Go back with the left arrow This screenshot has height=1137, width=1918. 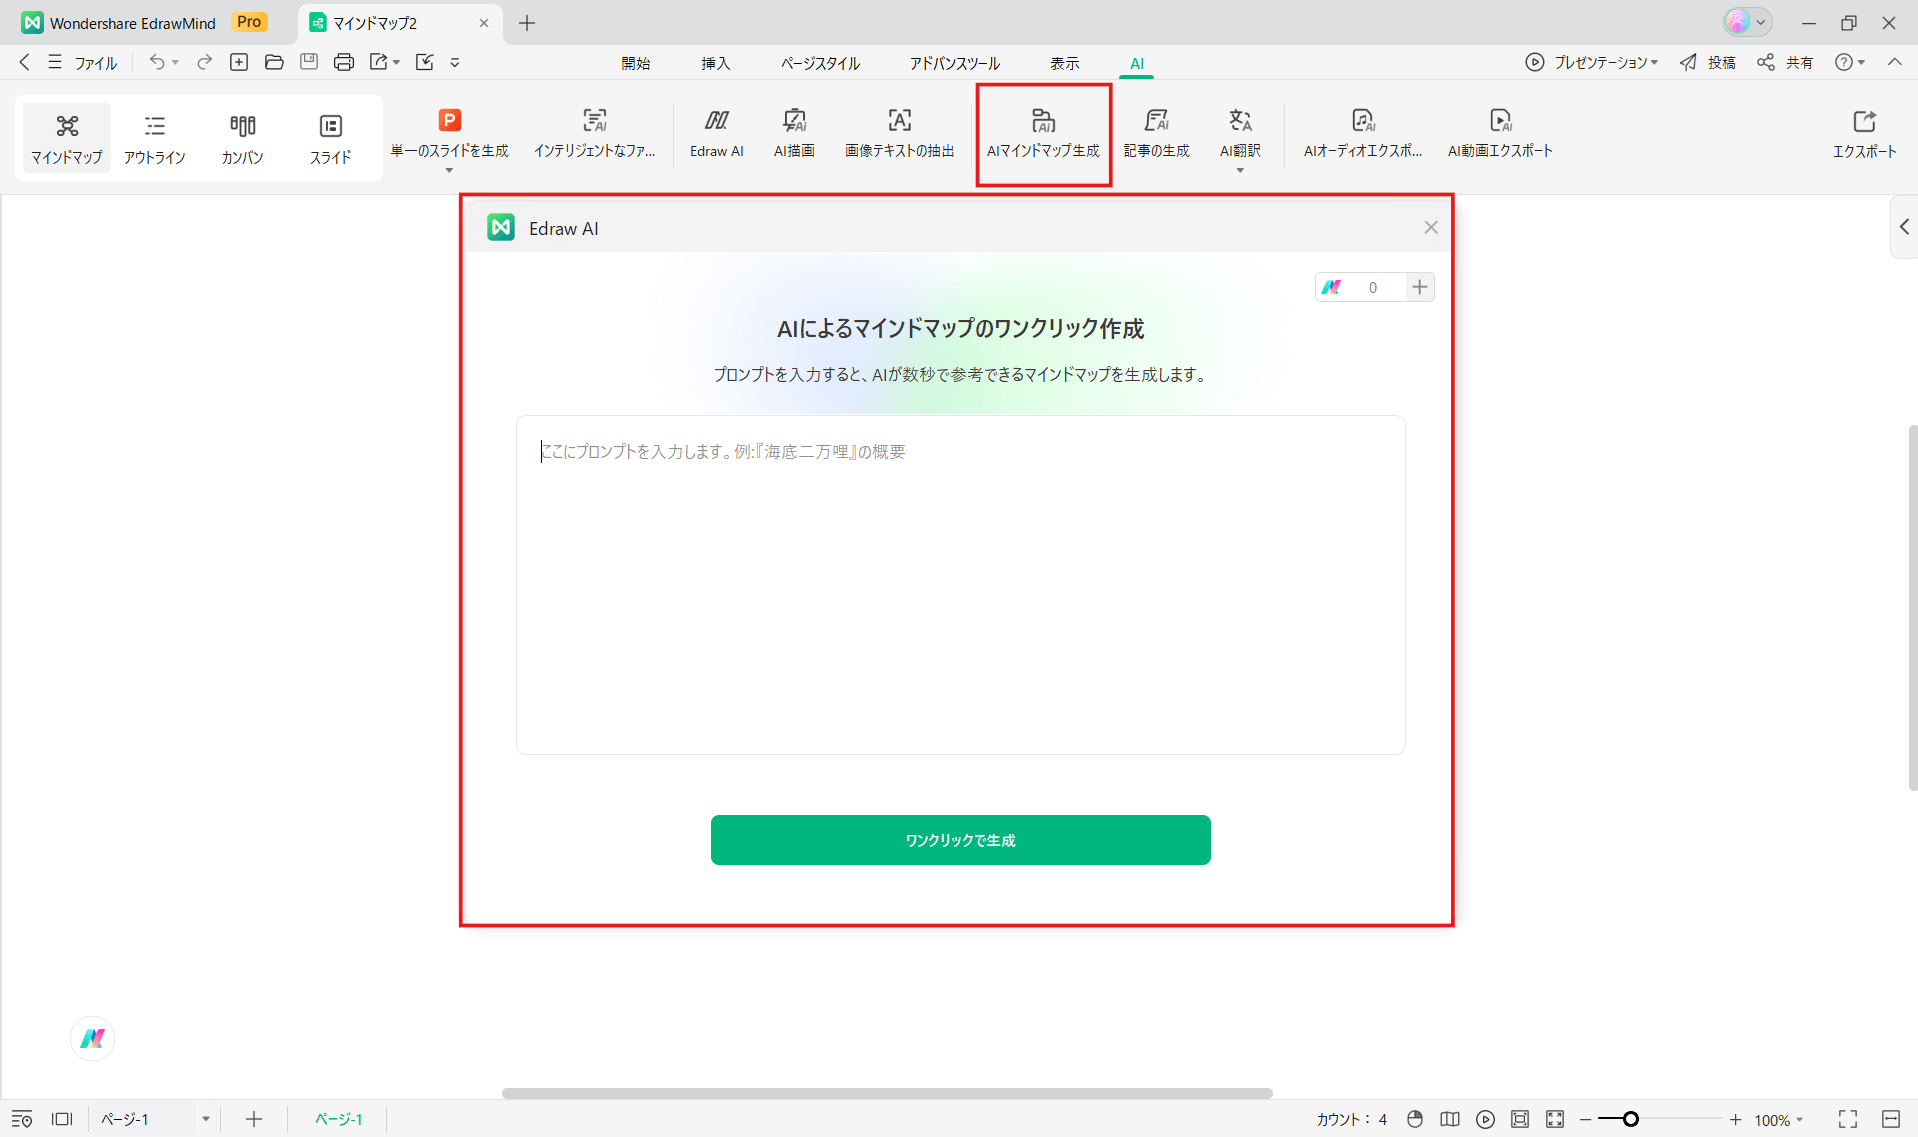click(24, 62)
